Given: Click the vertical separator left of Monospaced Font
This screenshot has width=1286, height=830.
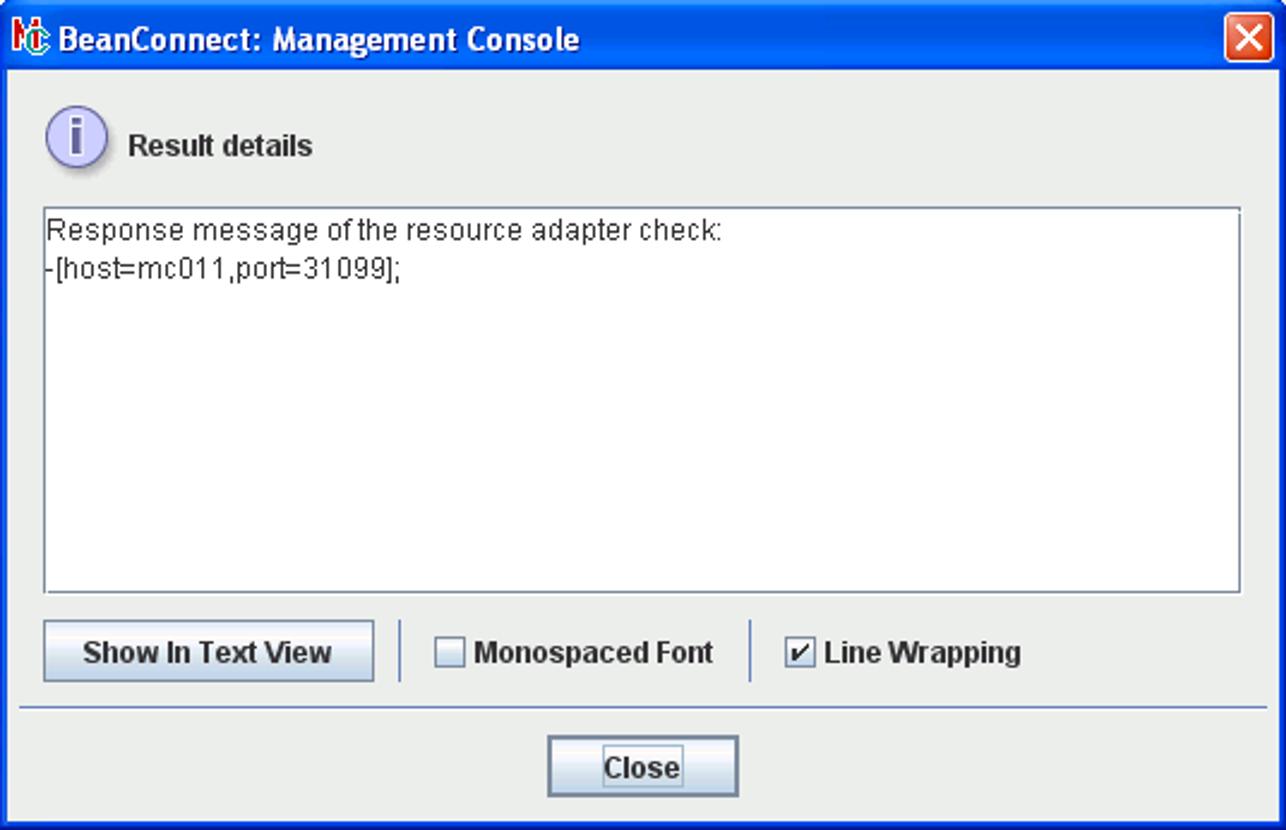Looking at the screenshot, I should click(x=400, y=651).
